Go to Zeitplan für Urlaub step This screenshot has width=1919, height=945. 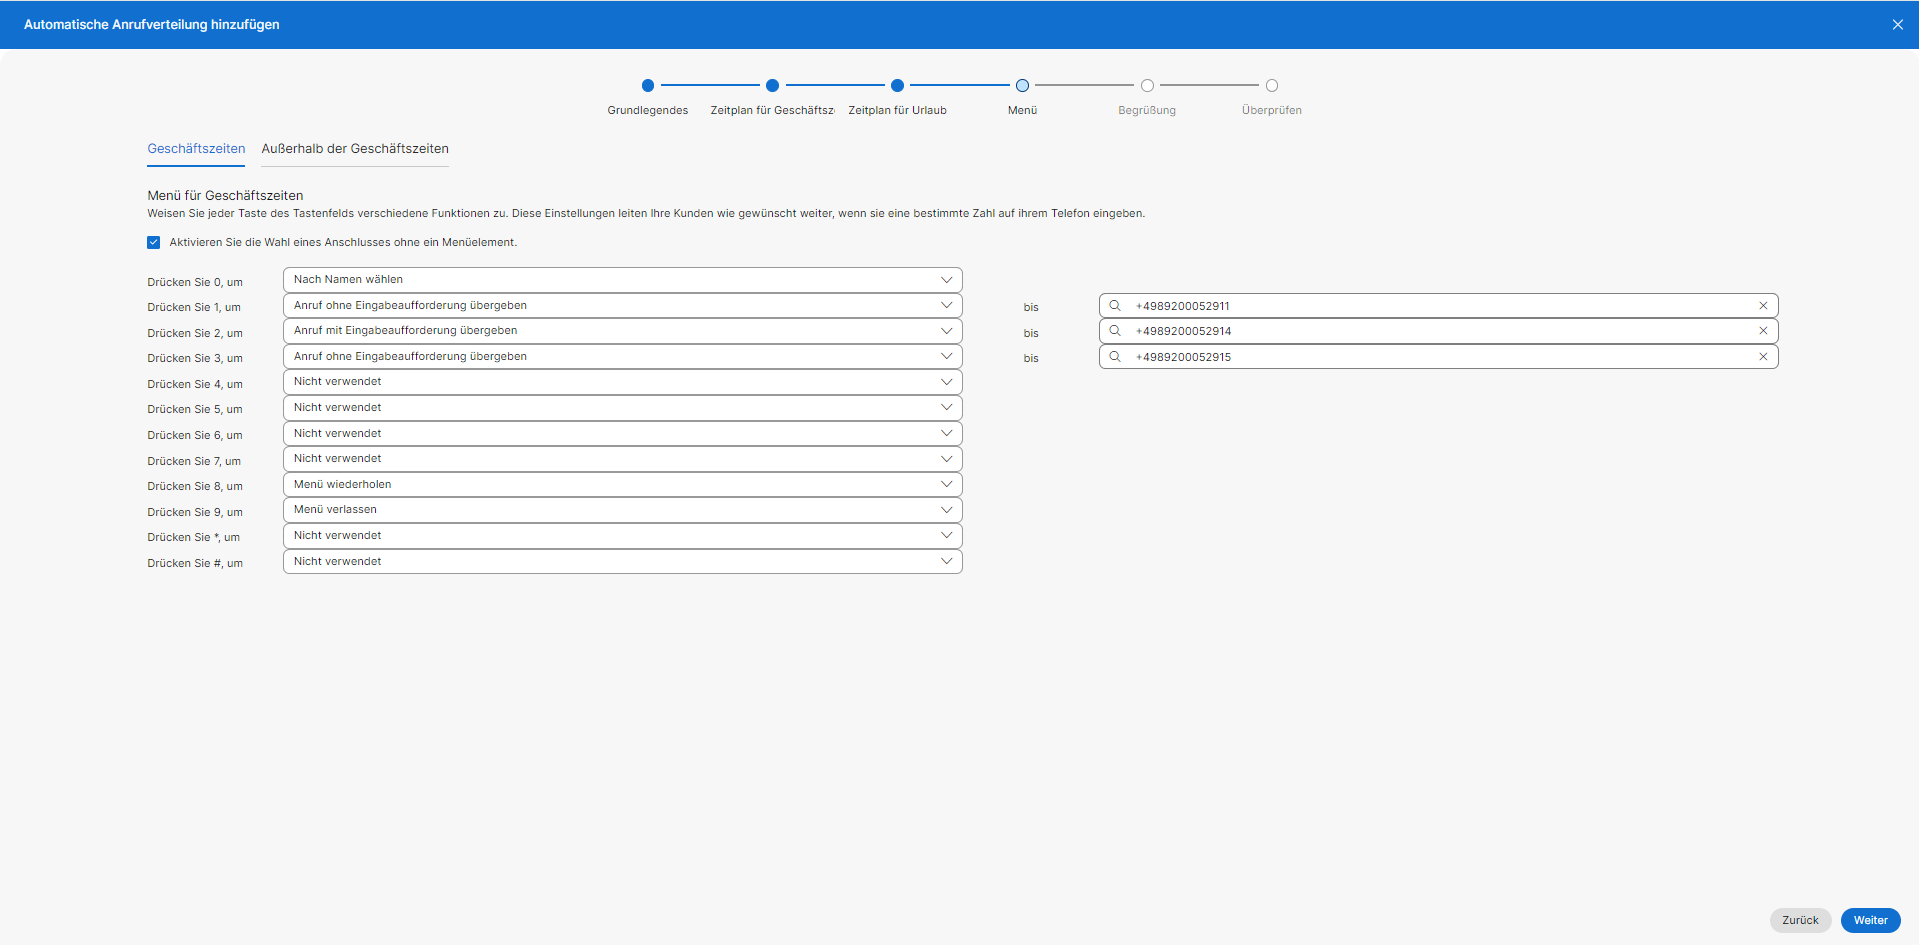(897, 86)
